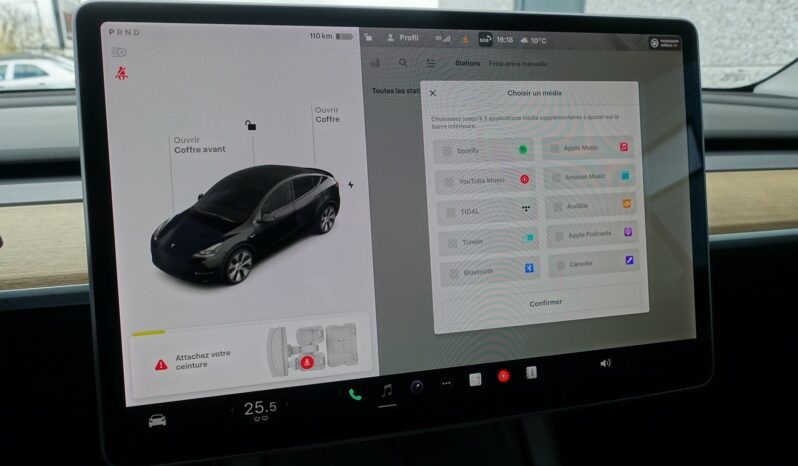Image resolution: width=798 pixels, height=466 pixels.
Task: Open the music note media app
Action: 387,391
